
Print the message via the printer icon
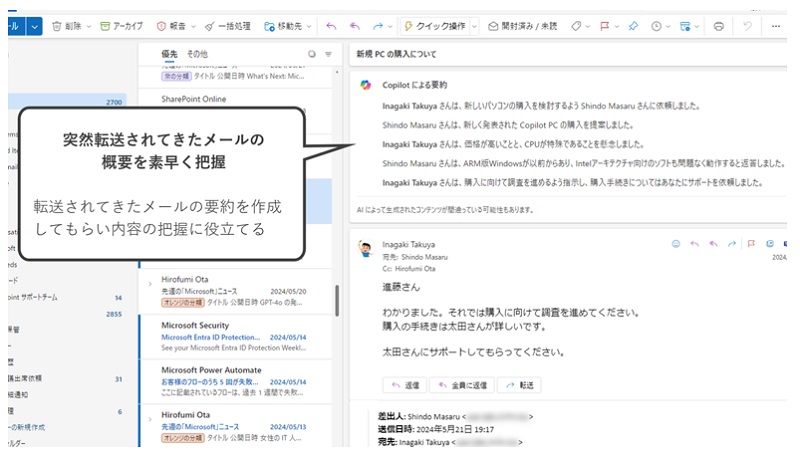coord(718,26)
